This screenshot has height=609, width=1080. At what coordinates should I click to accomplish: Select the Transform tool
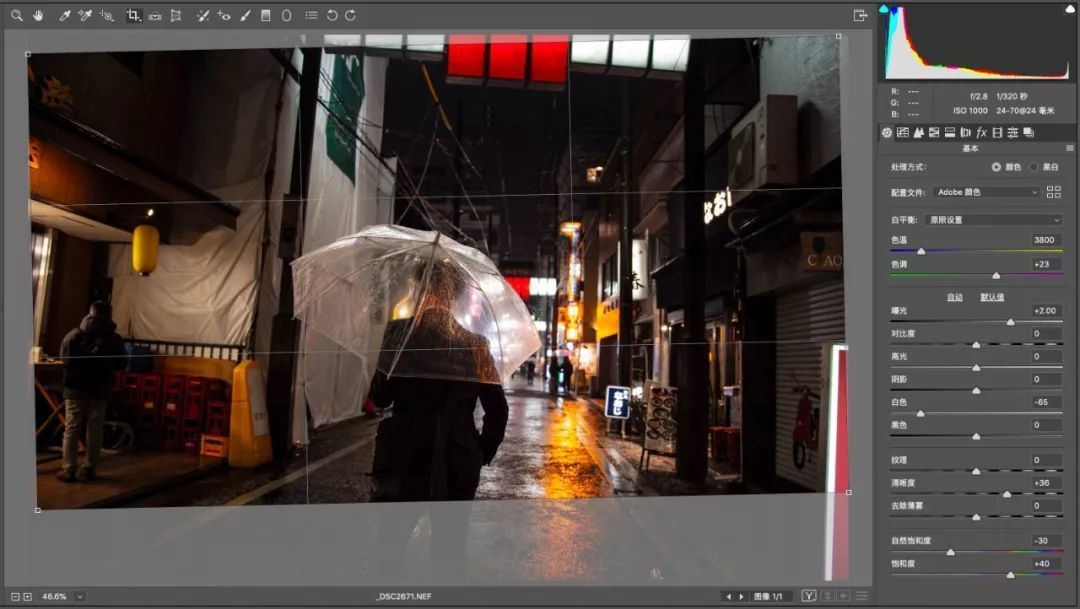coord(176,15)
